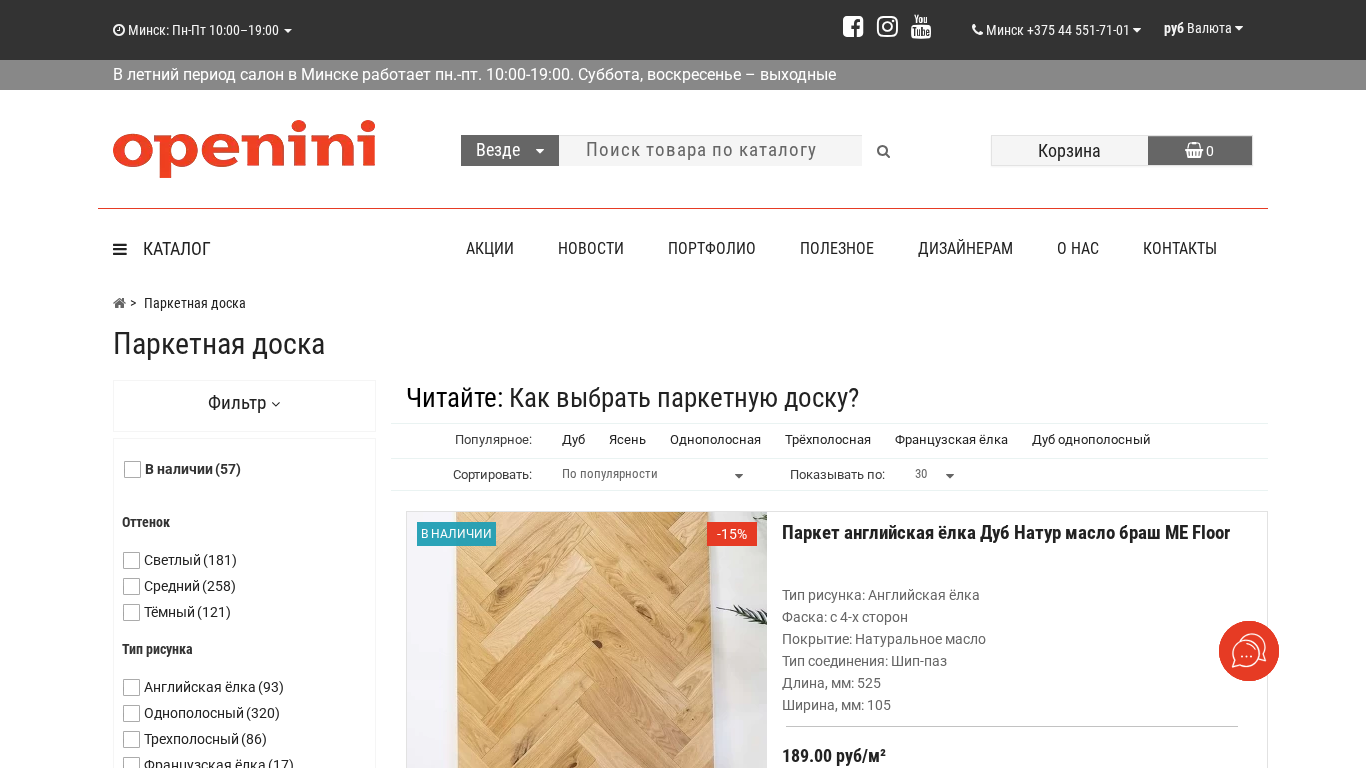
Task: Open the 'О нас' menu item
Action: pyautogui.click(x=1078, y=249)
